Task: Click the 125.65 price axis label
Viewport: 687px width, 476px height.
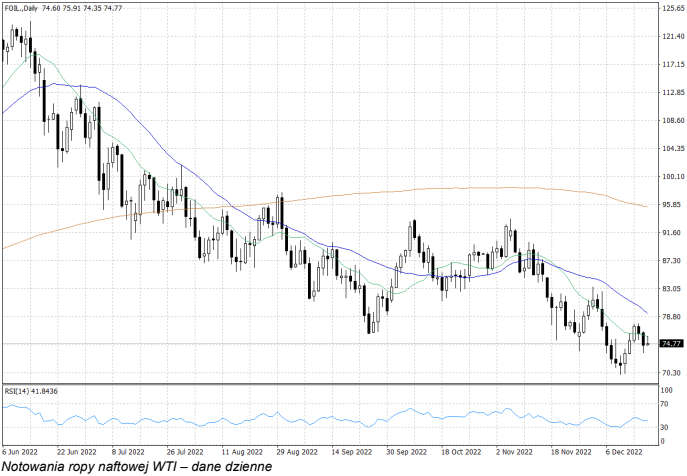Action: (x=672, y=8)
